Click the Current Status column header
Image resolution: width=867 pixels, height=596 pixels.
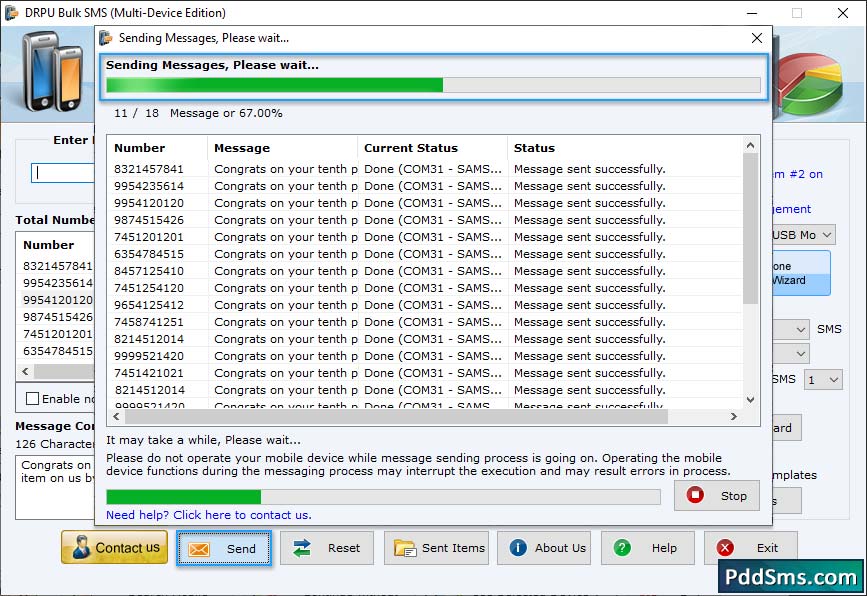432,148
